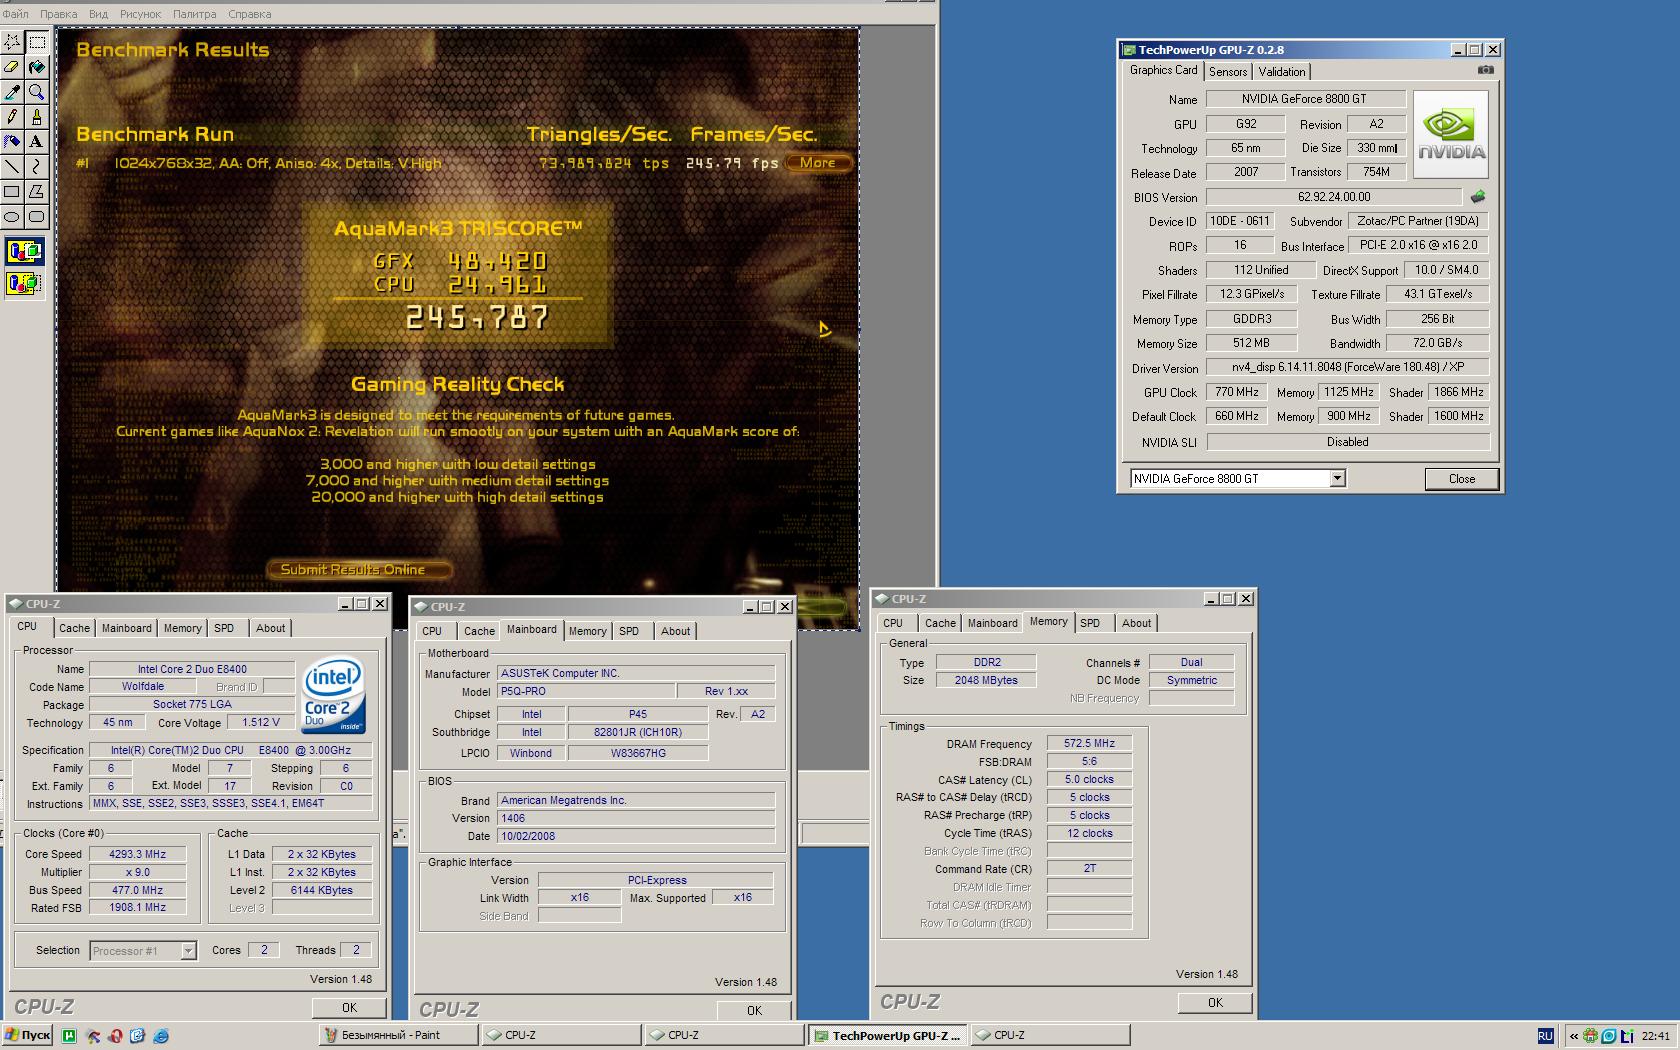Image resolution: width=1680 pixels, height=1050 pixels.
Task: Open the Start (Пуск) menu
Action: point(27,1036)
